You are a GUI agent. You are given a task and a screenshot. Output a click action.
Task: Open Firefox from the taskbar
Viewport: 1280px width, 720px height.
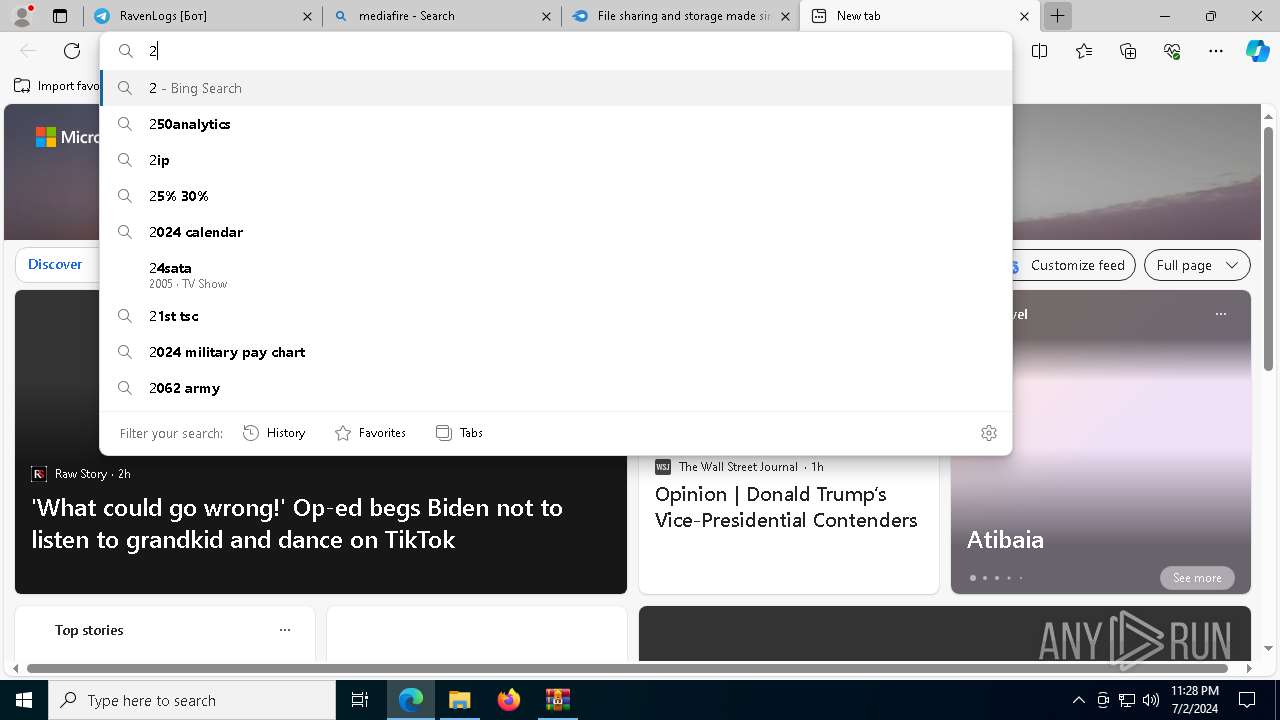(508, 700)
